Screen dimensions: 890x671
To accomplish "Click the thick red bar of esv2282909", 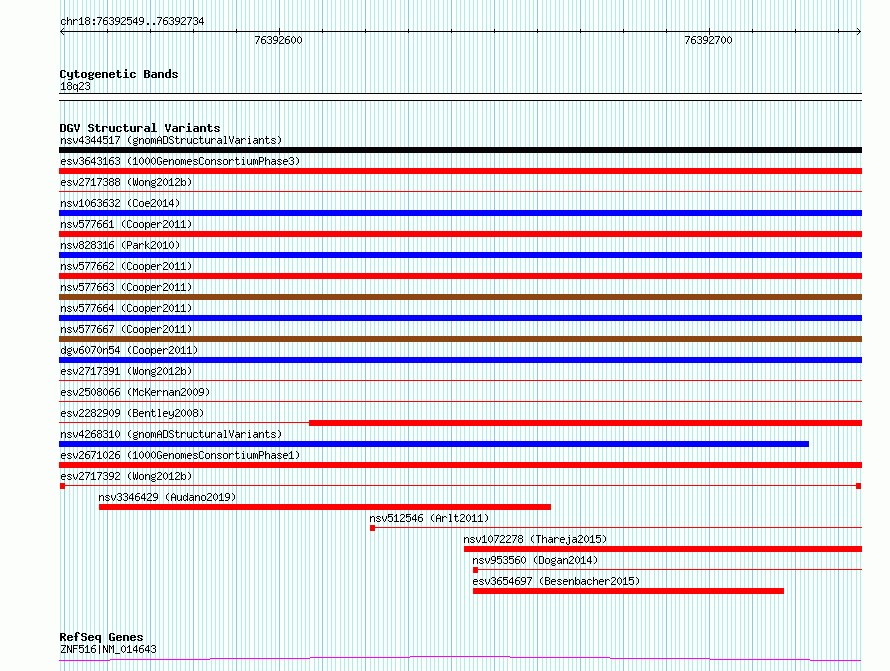I will (x=585, y=423).
